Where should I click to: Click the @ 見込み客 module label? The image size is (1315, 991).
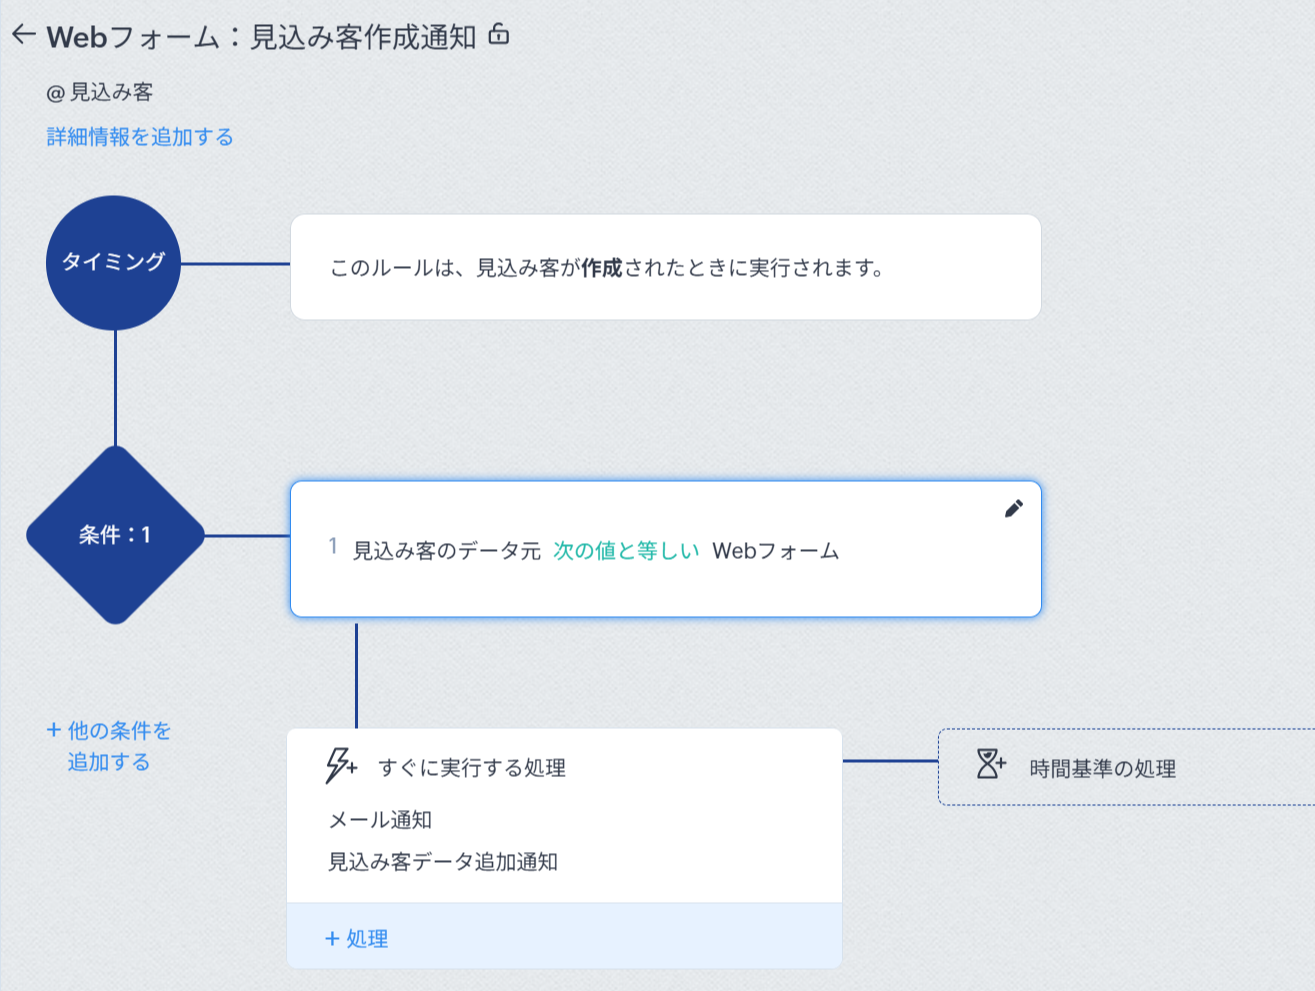click(x=100, y=93)
